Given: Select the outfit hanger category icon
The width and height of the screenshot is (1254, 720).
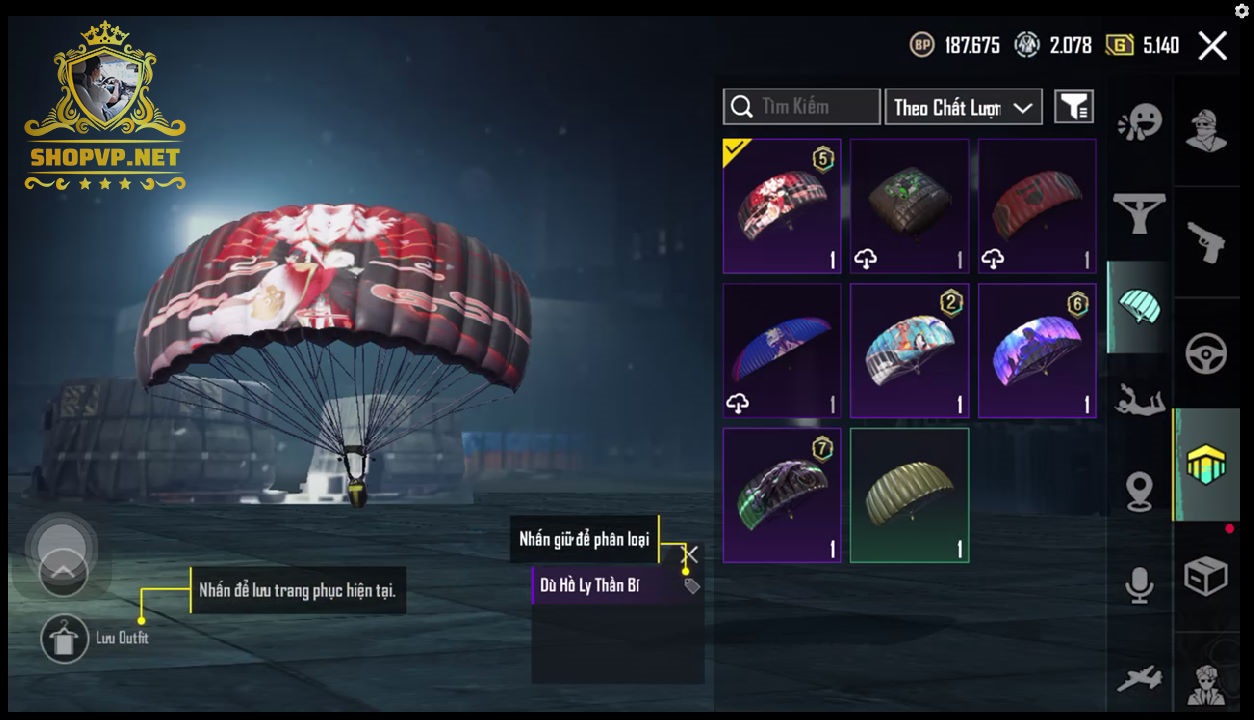Looking at the screenshot, I should point(1139,213).
